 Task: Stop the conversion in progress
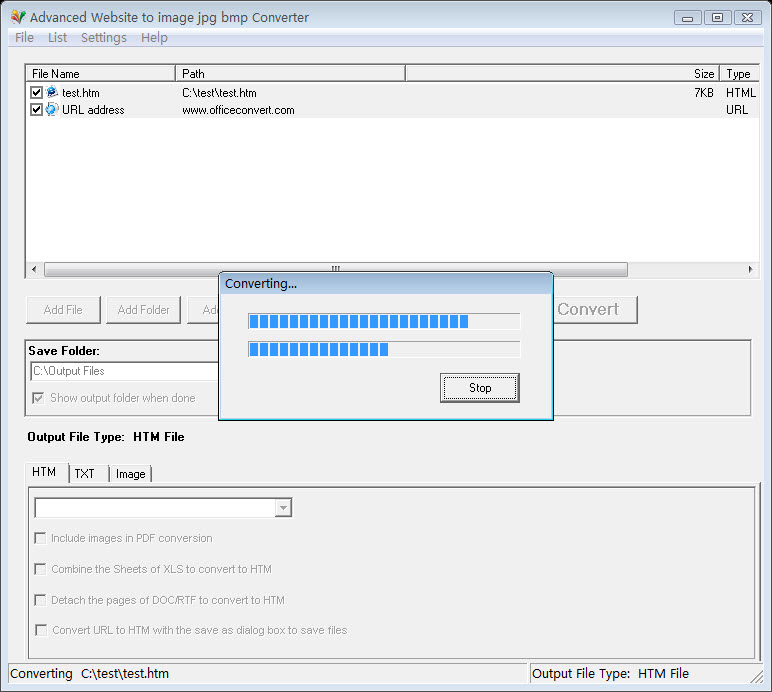tap(480, 388)
